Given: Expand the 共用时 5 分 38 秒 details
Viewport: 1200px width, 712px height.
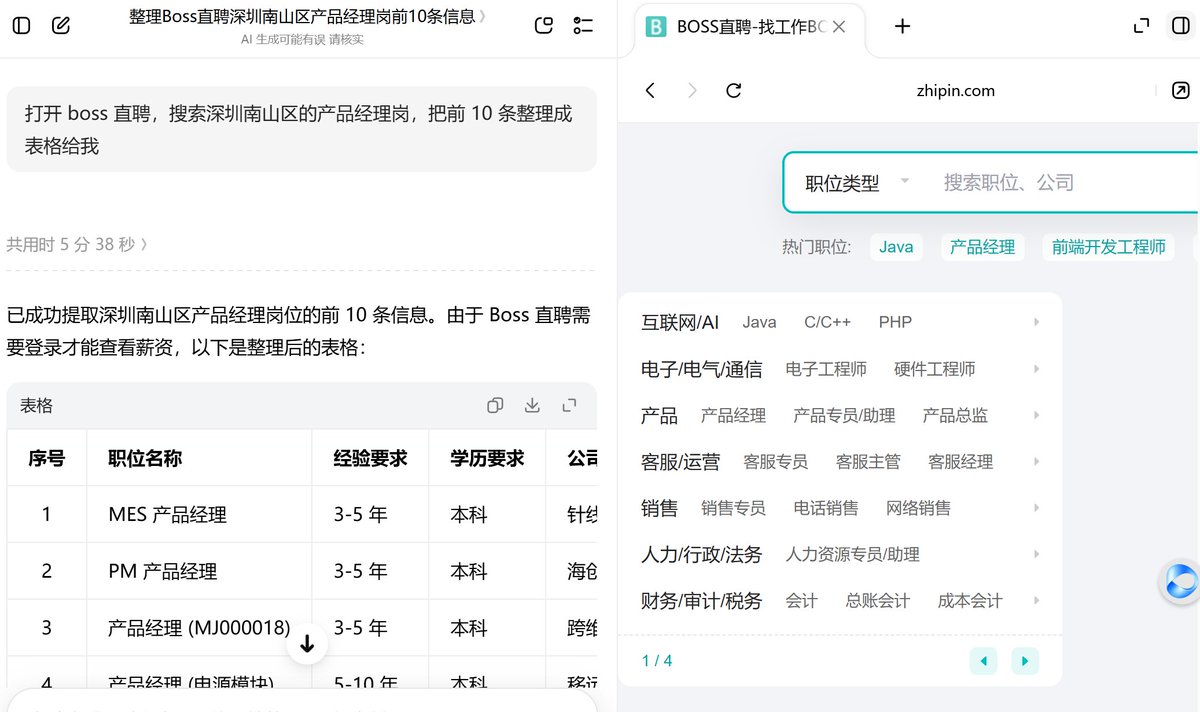Looking at the screenshot, I should pos(77,244).
